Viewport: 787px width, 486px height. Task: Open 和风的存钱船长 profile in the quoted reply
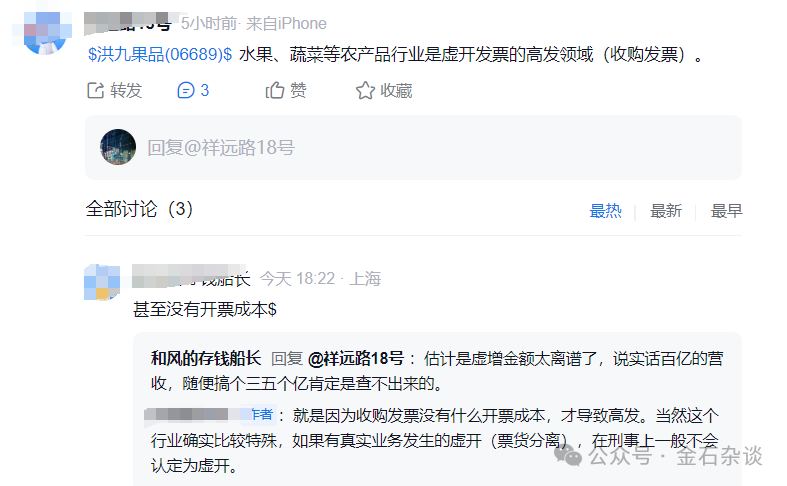[206, 358]
